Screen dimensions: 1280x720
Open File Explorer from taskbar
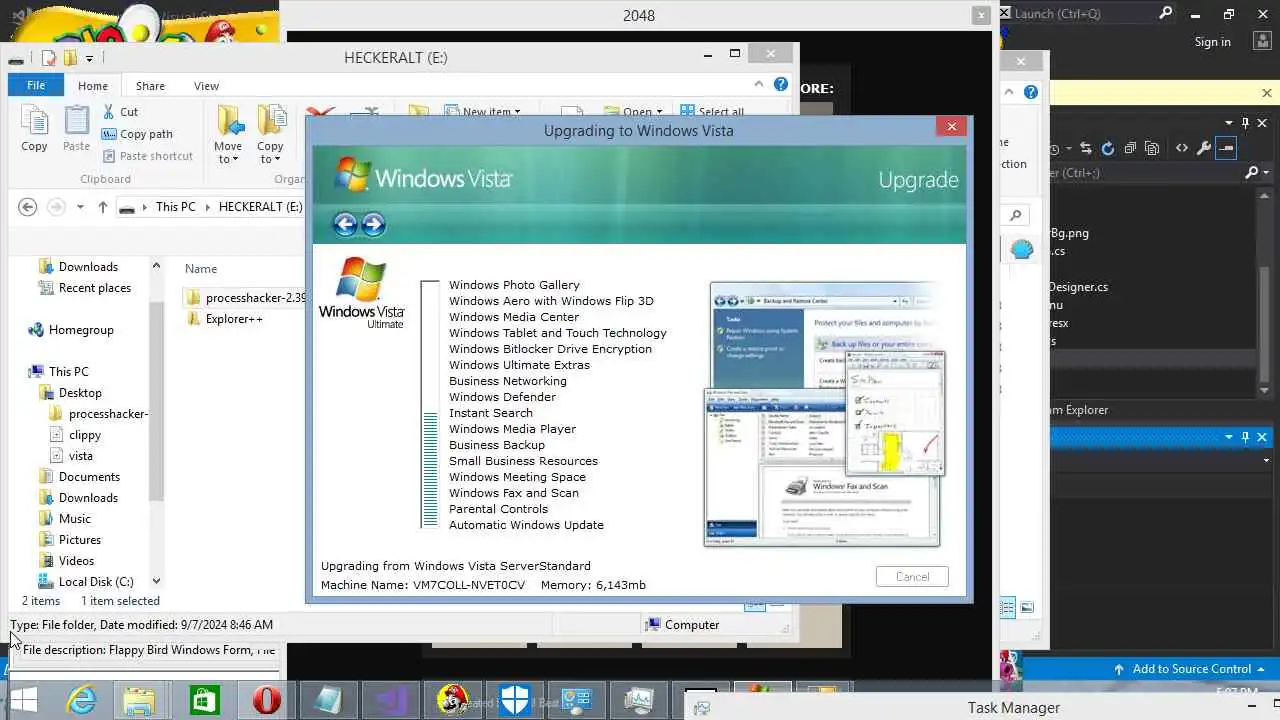[x=140, y=701]
